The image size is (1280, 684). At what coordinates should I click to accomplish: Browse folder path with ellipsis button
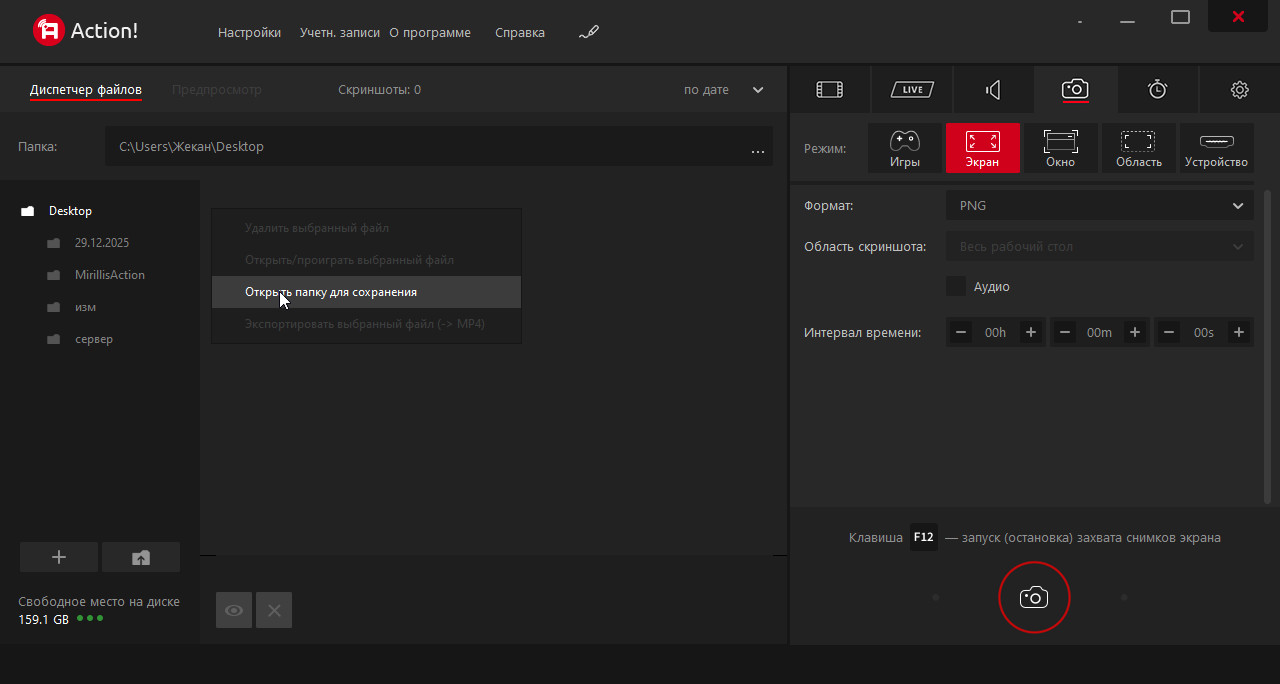coord(757,149)
